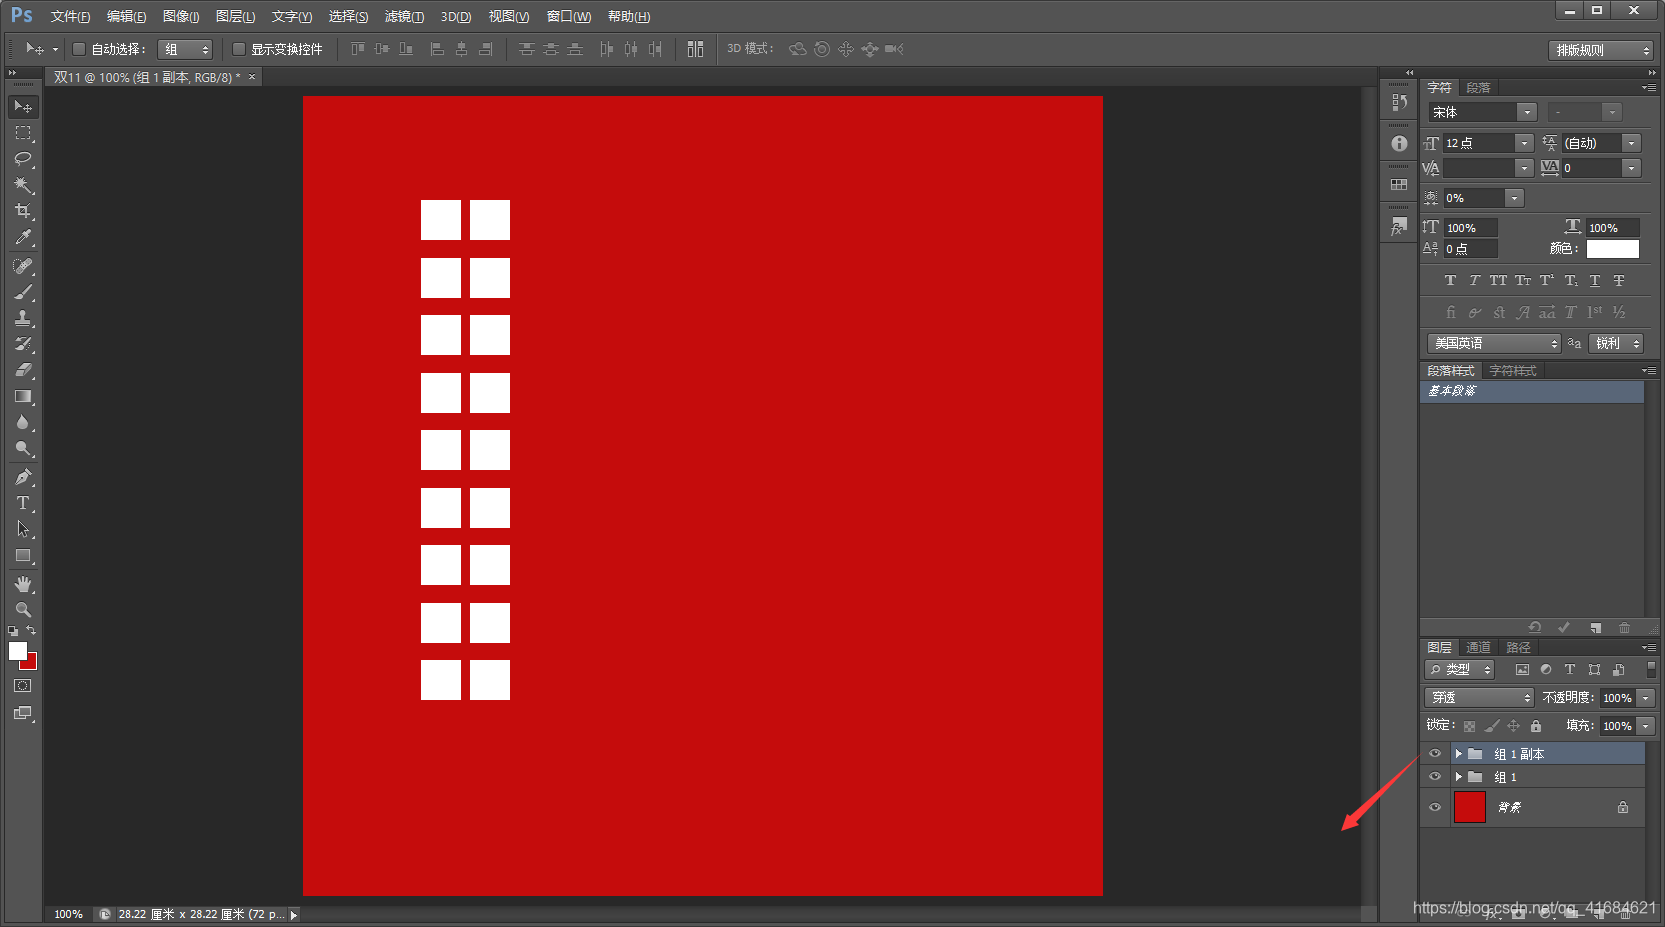Viewport: 1665px width, 927px height.
Task: Open the 文件 menu
Action: point(70,17)
